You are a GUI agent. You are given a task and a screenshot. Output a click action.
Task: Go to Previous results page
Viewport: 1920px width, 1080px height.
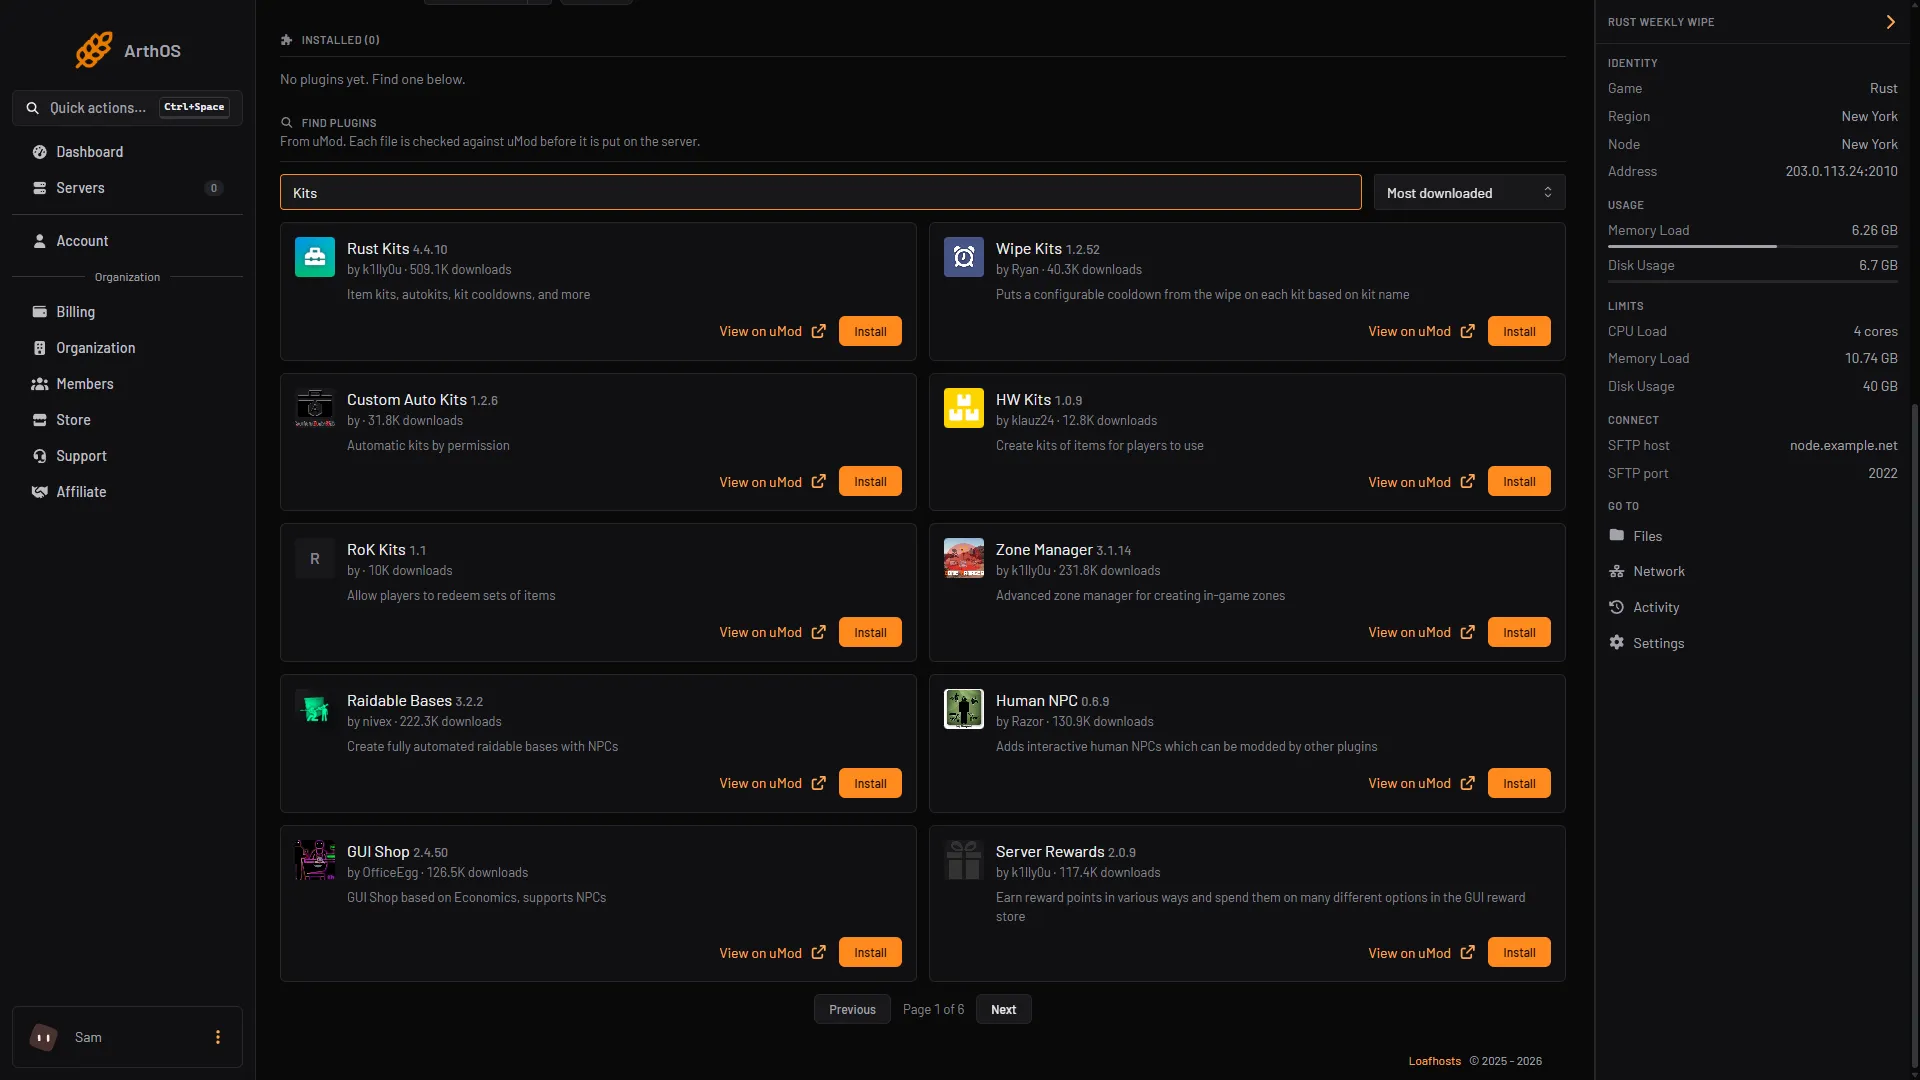pyautogui.click(x=852, y=1009)
